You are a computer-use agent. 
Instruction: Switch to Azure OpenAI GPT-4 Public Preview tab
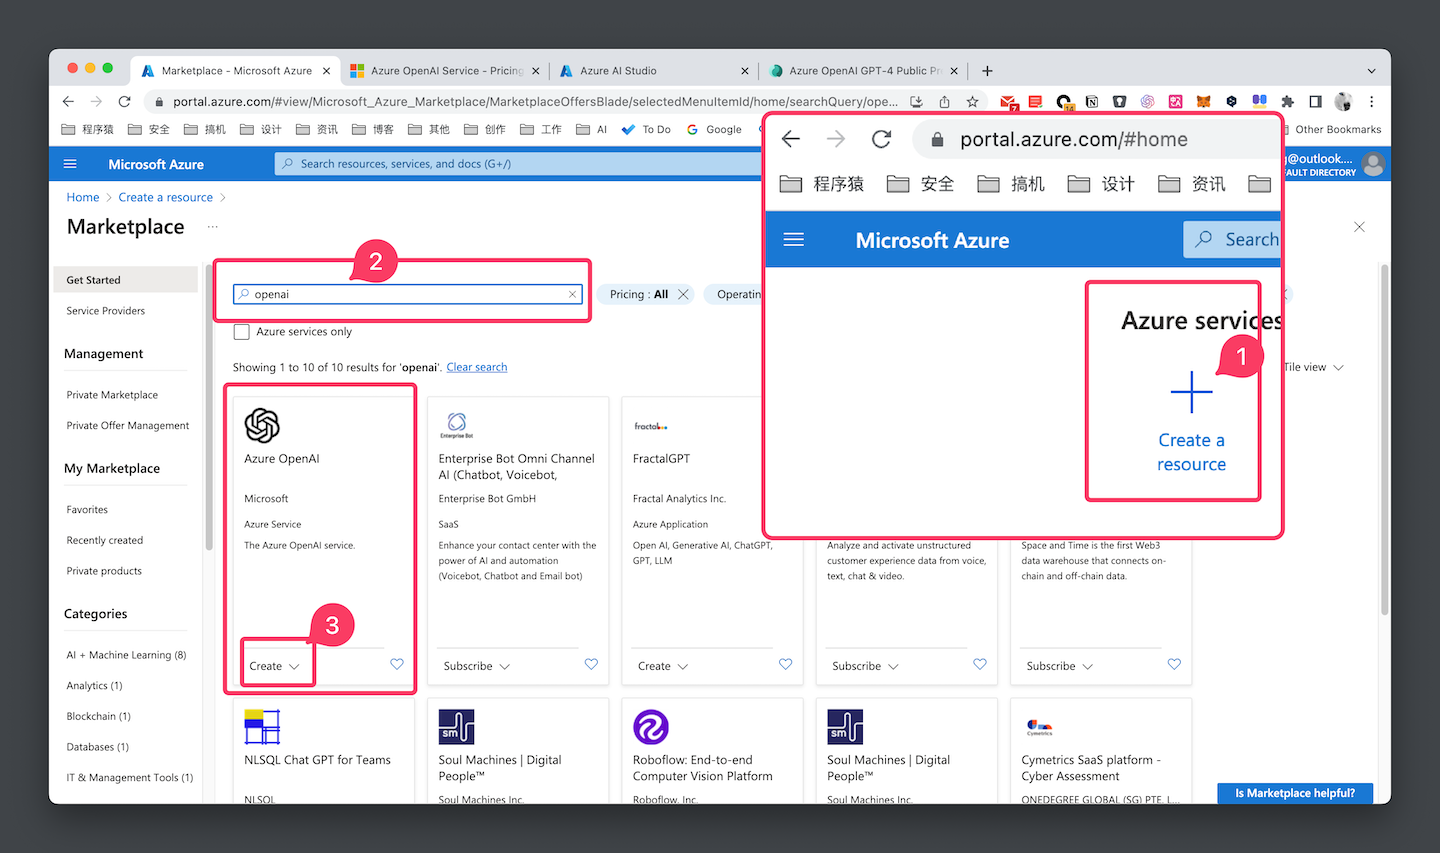(862, 71)
